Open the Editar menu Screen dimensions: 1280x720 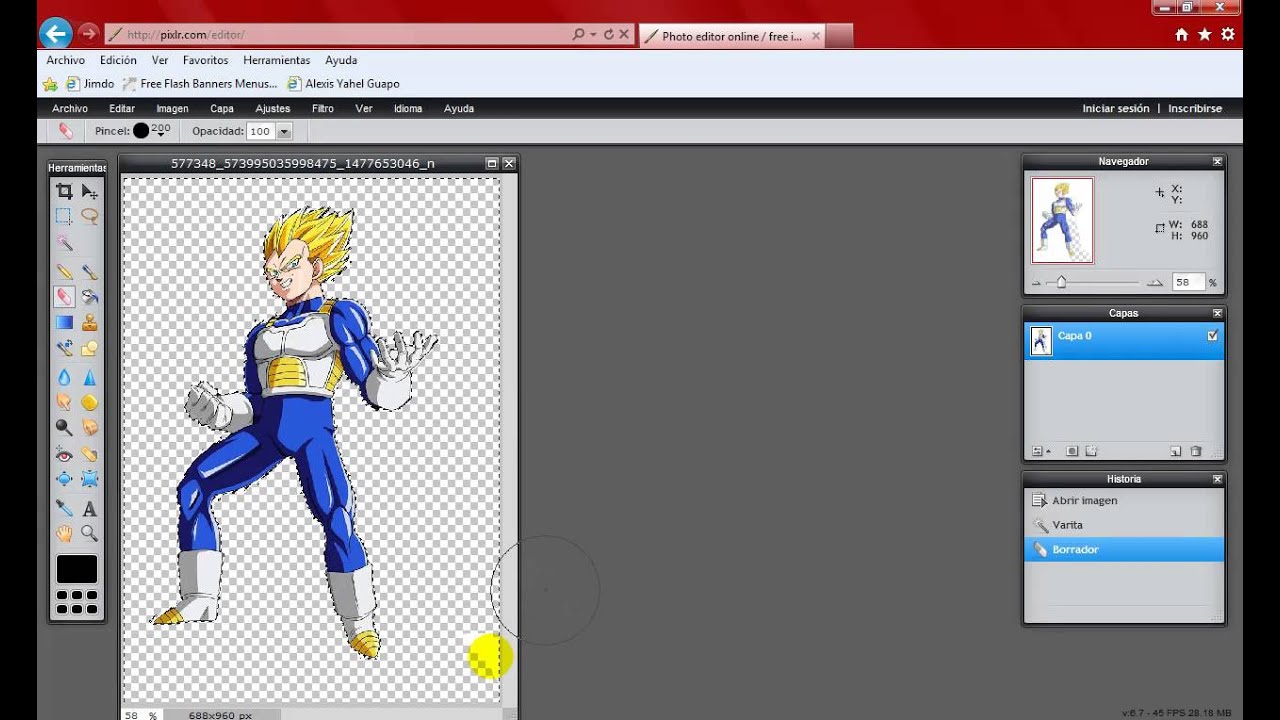(122, 108)
